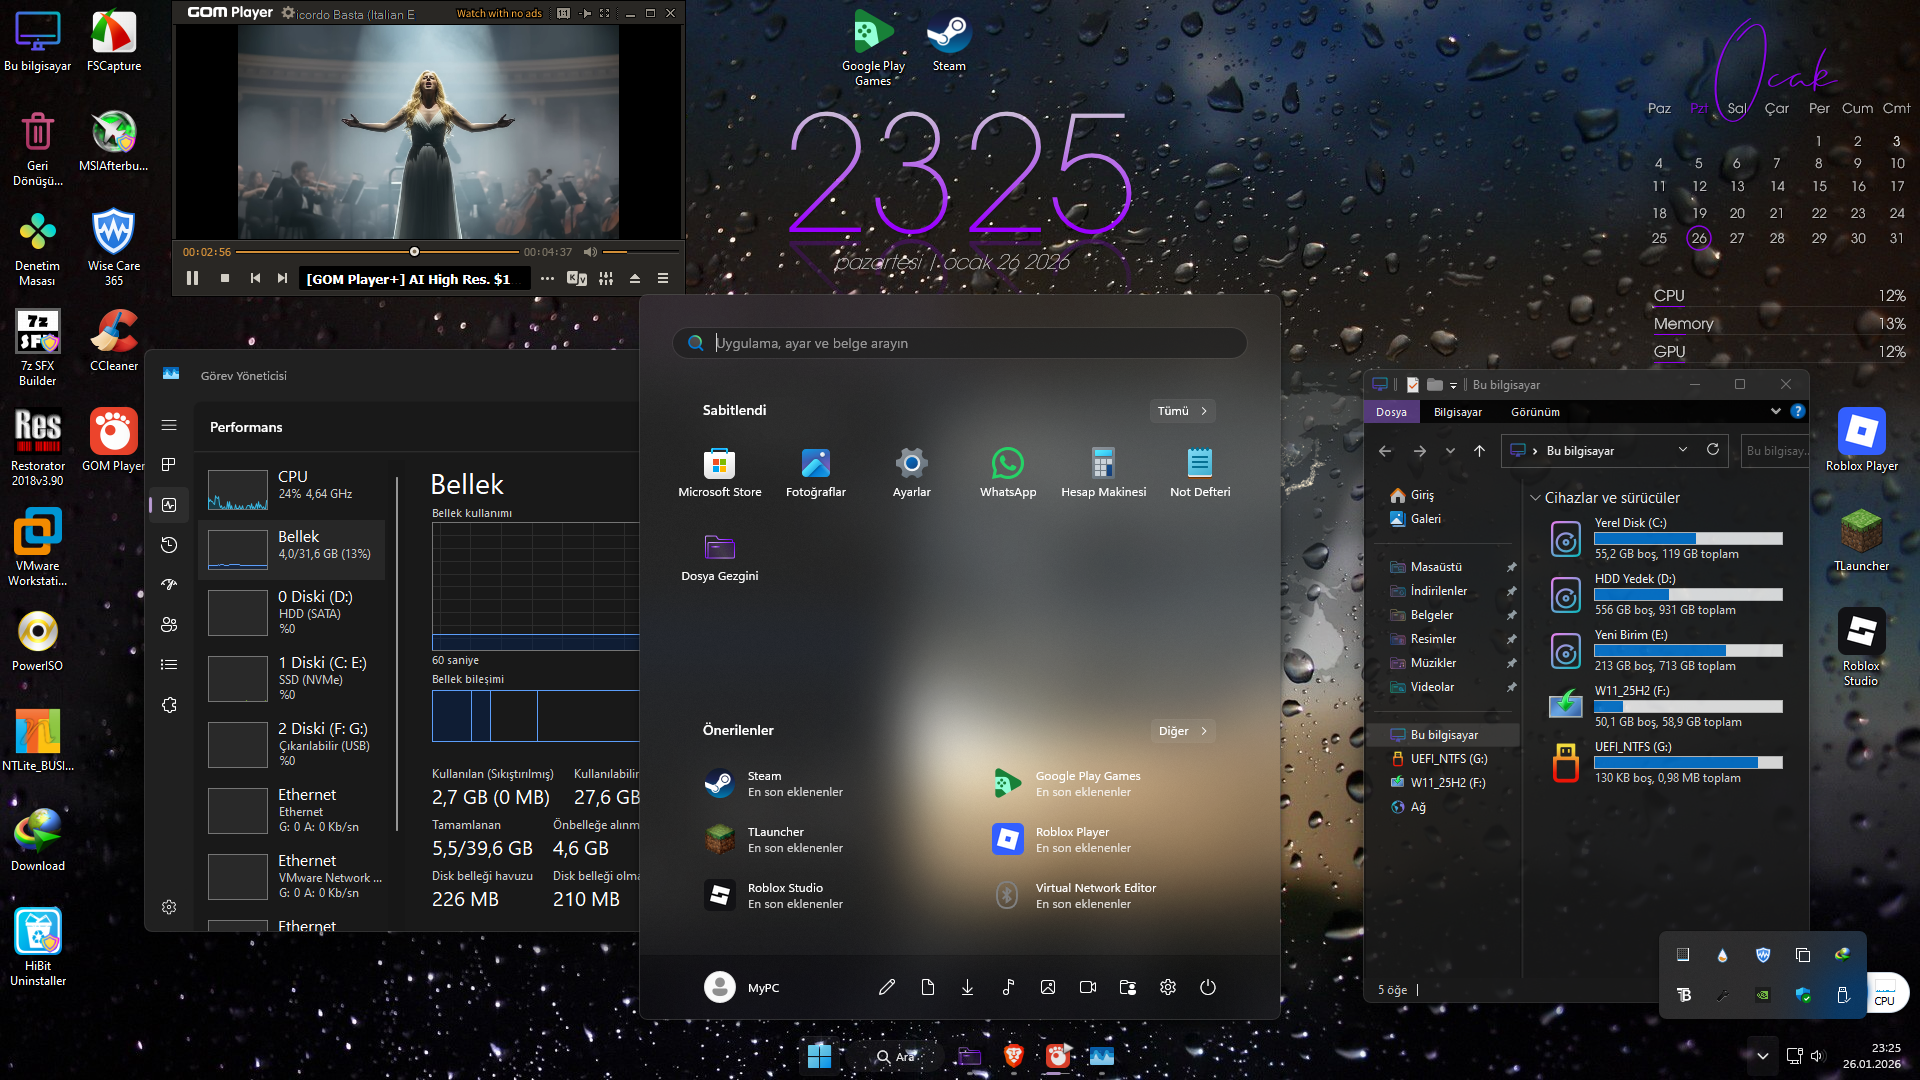Pause the video in GOM Player
The width and height of the screenshot is (1920, 1080).
pyautogui.click(x=192, y=279)
